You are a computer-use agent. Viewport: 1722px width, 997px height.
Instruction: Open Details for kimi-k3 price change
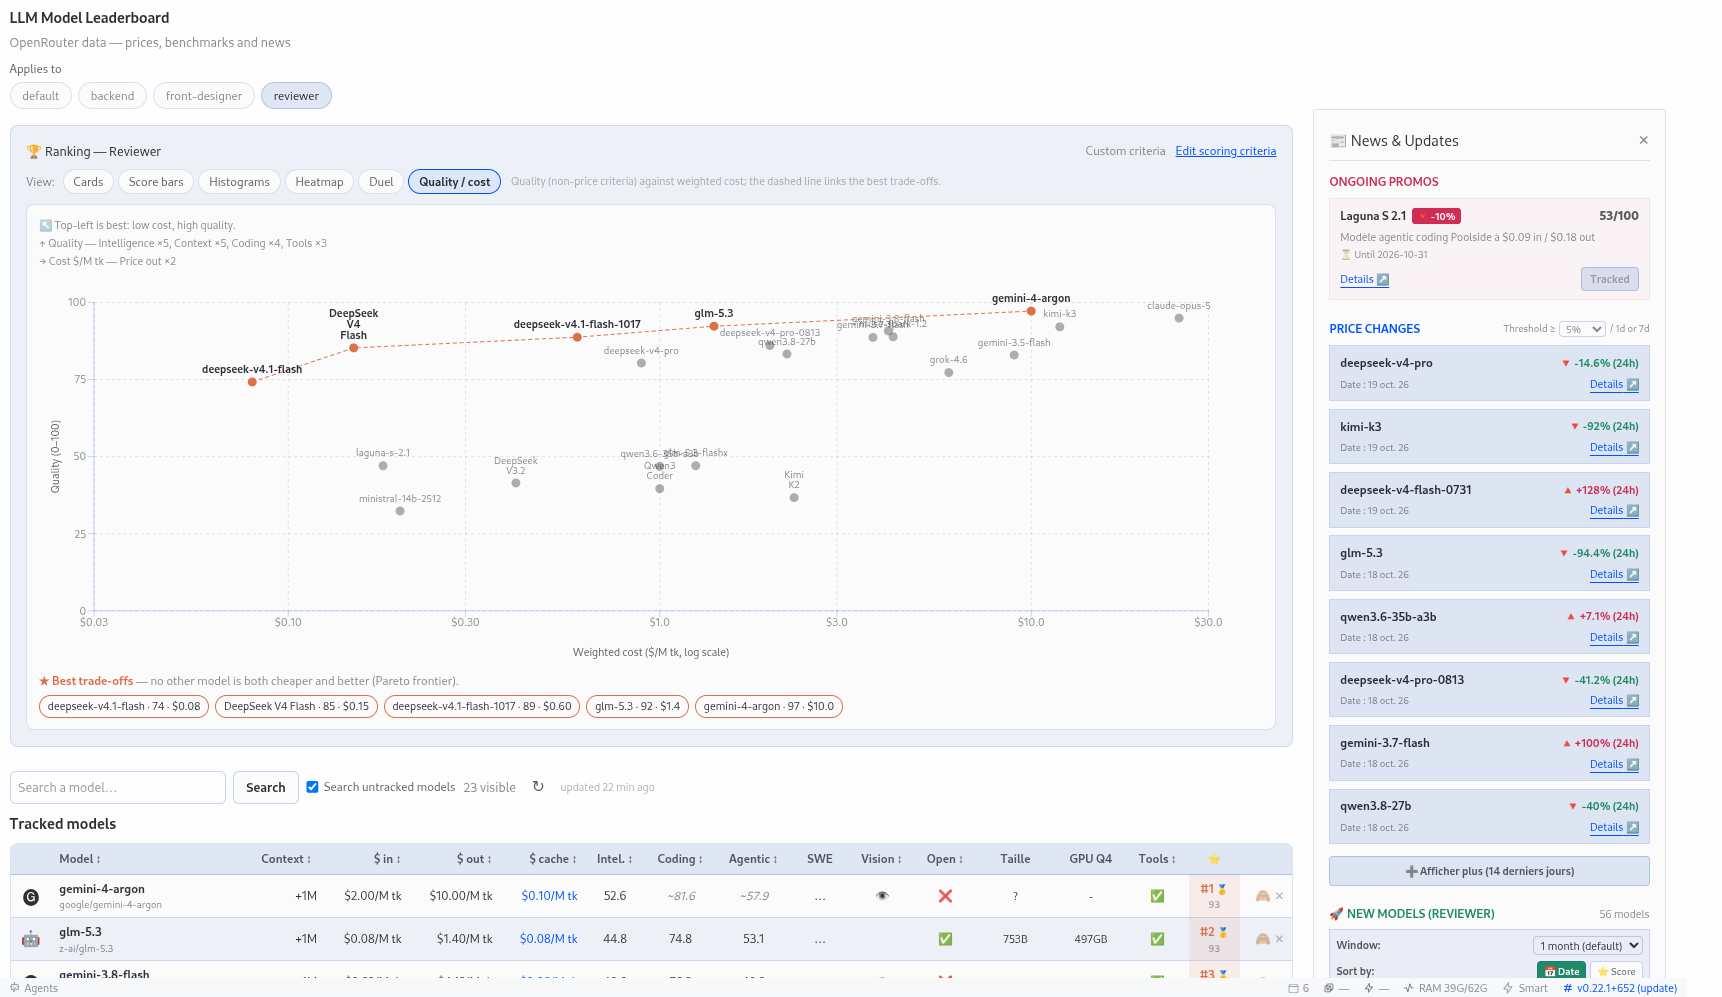[x=1614, y=448]
